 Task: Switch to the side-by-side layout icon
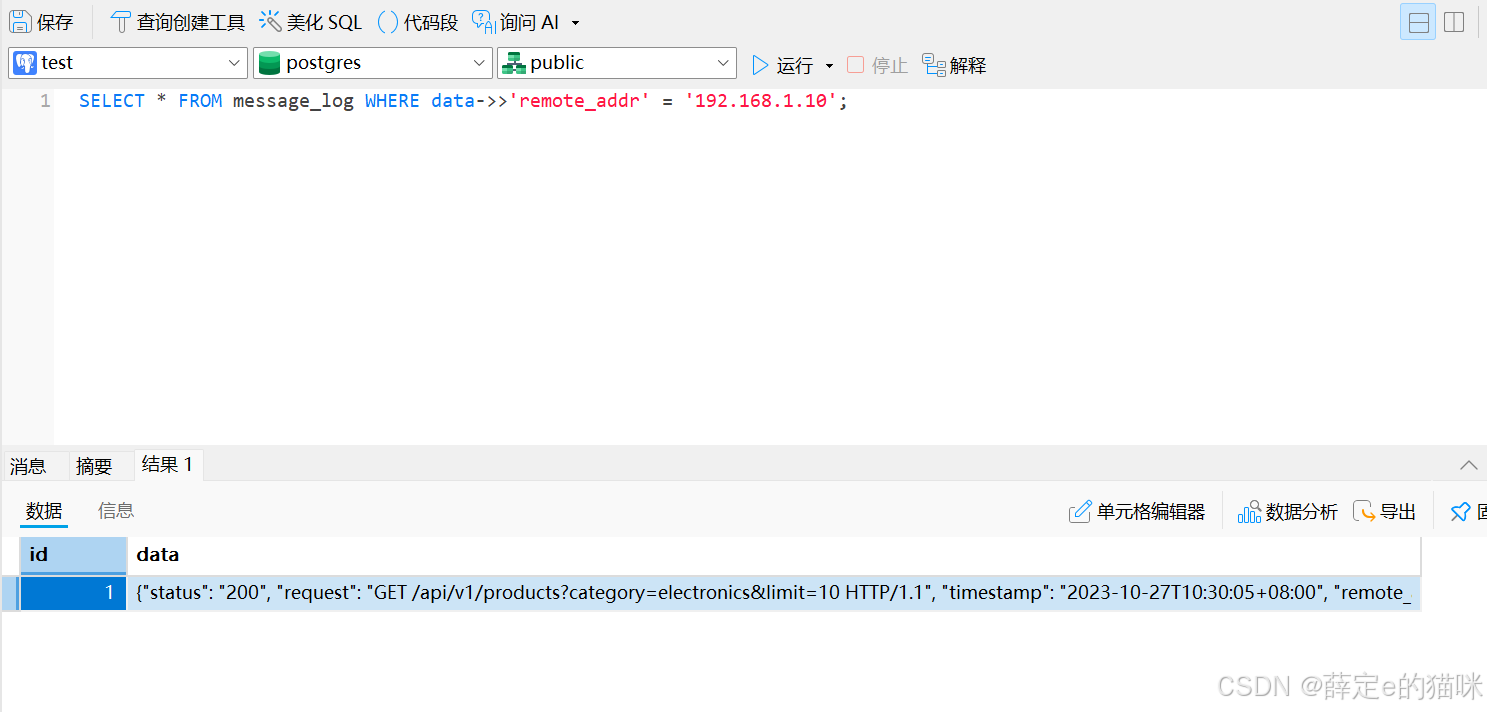1454,22
